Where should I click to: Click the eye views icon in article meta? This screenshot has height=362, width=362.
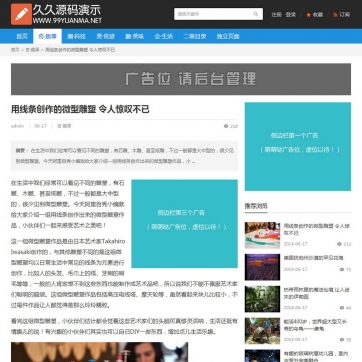[226, 126]
